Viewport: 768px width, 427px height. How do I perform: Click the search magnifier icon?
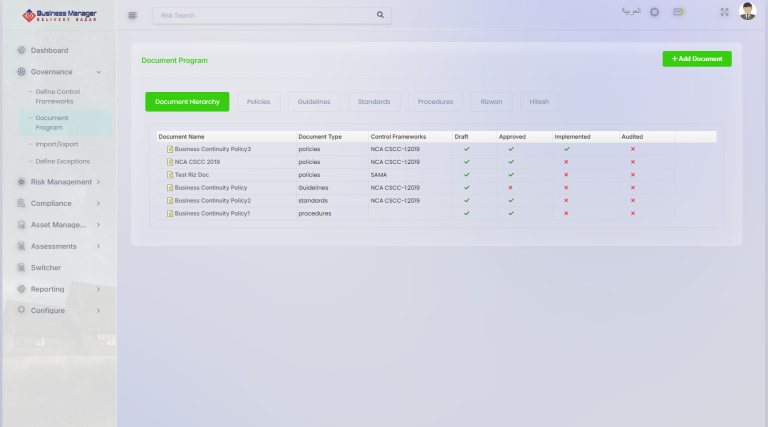[x=380, y=15]
